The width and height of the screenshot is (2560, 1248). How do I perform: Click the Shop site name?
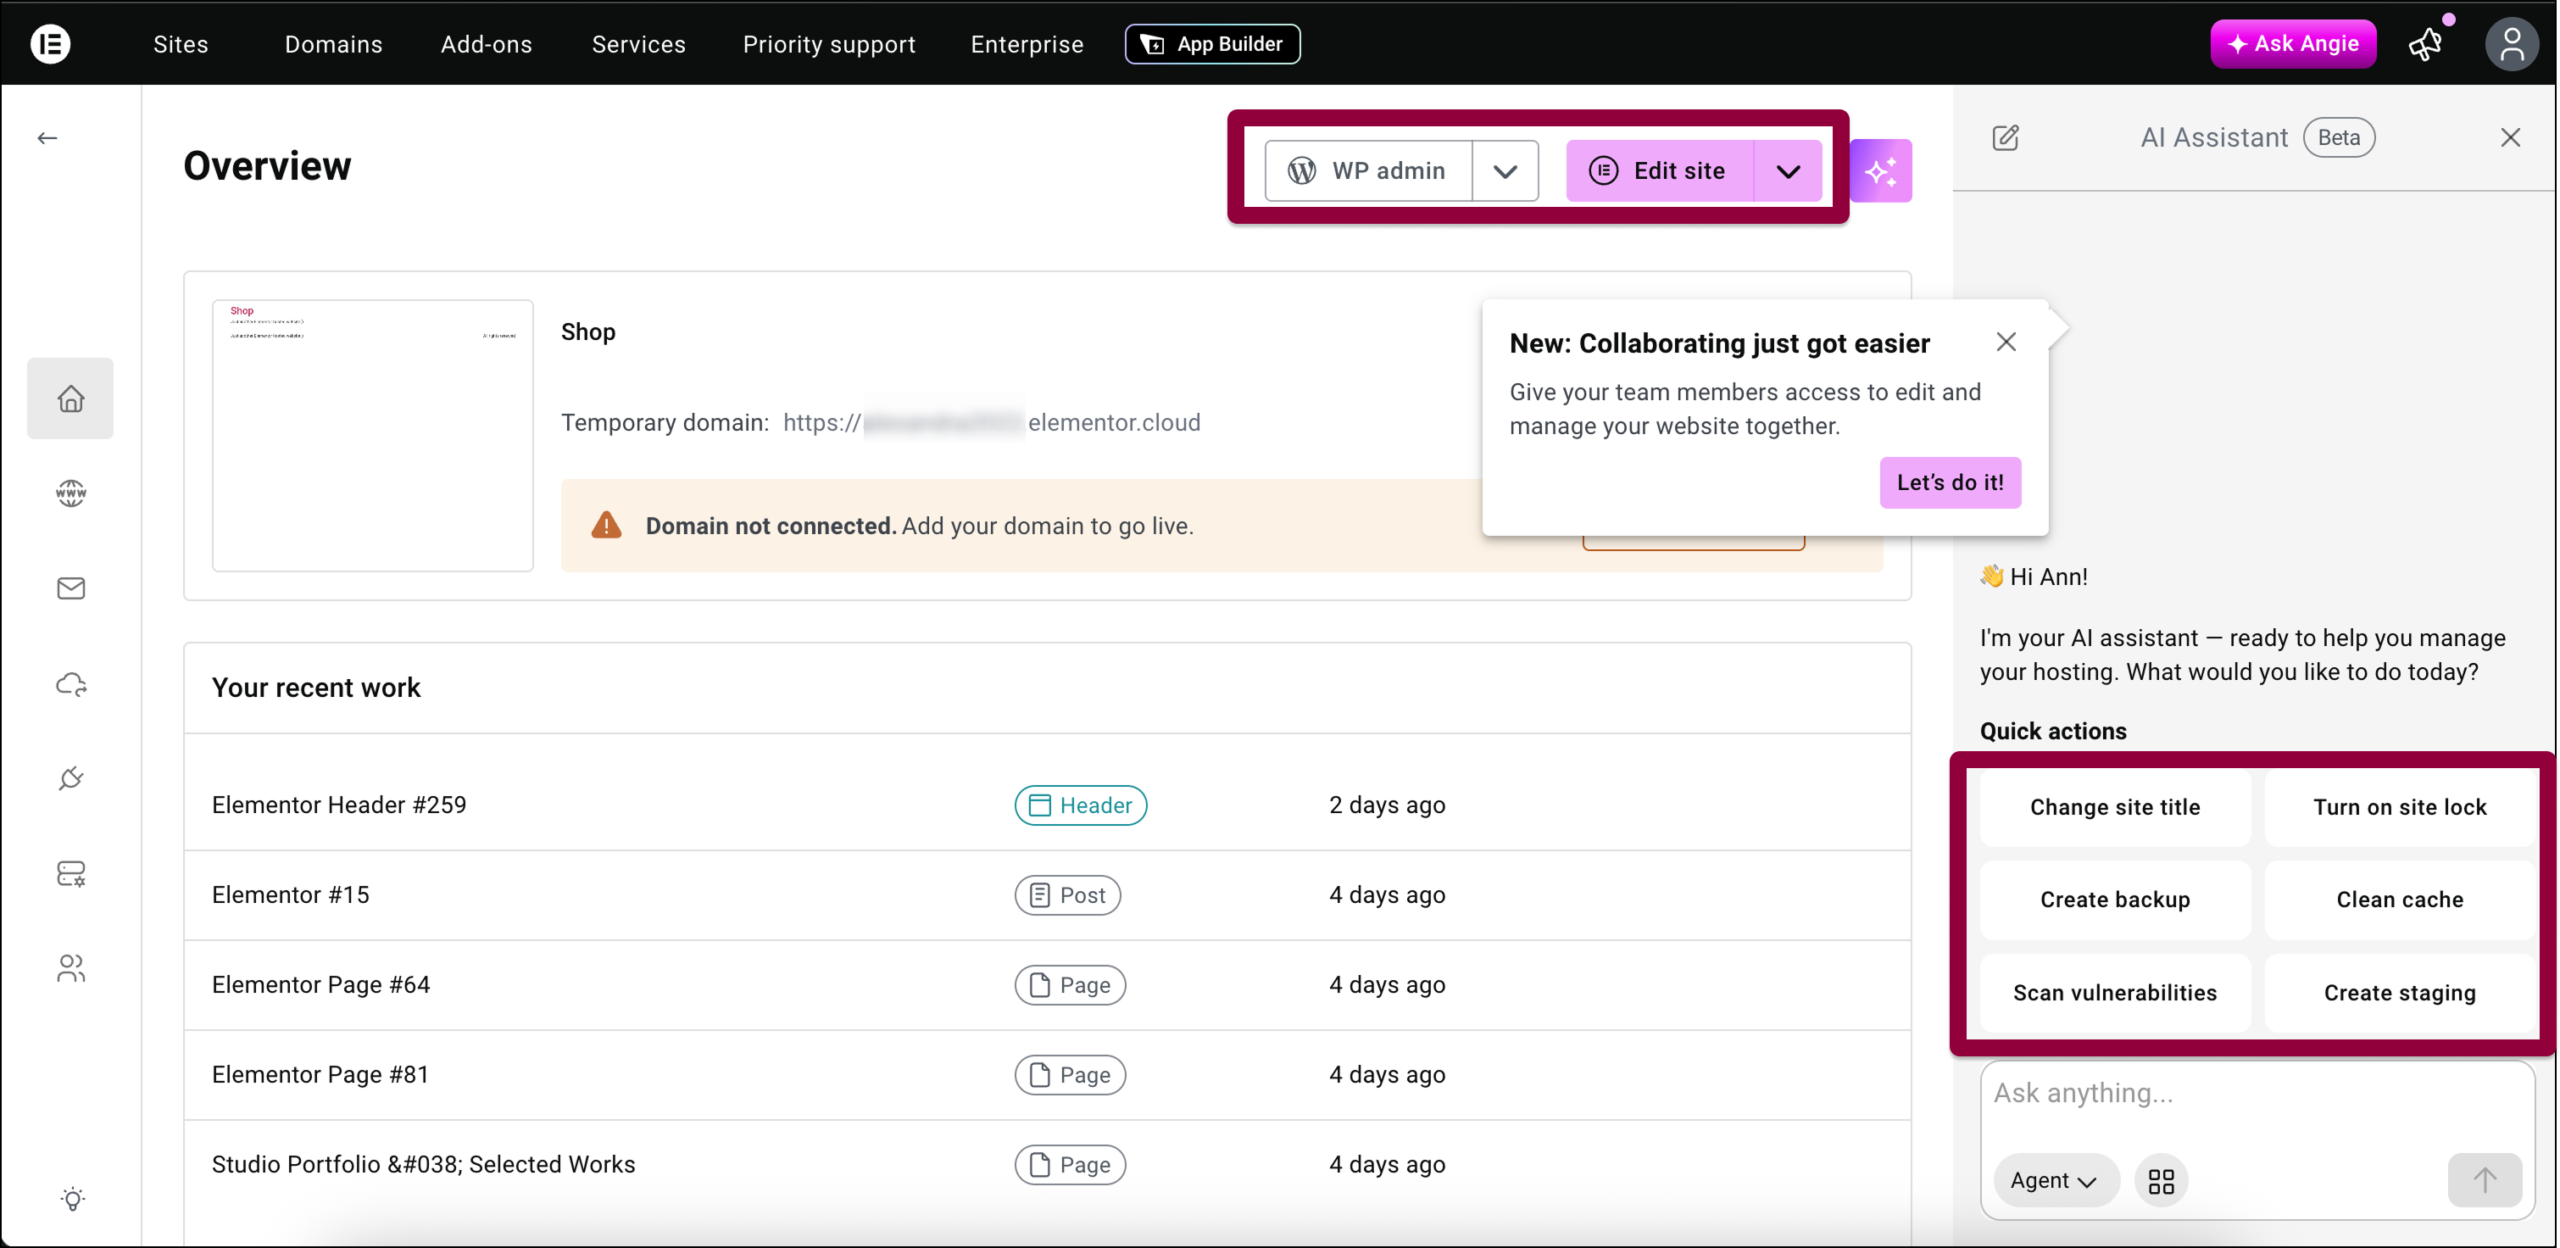pos(588,332)
